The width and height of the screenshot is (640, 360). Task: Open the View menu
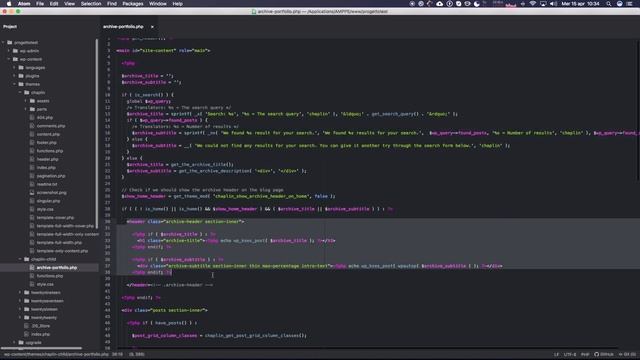(x=69, y=4)
